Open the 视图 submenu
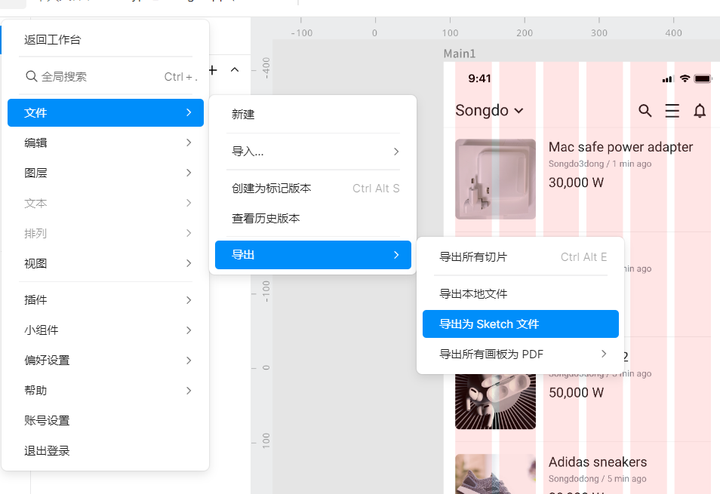This screenshot has height=494, width=720. coord(105,264)
